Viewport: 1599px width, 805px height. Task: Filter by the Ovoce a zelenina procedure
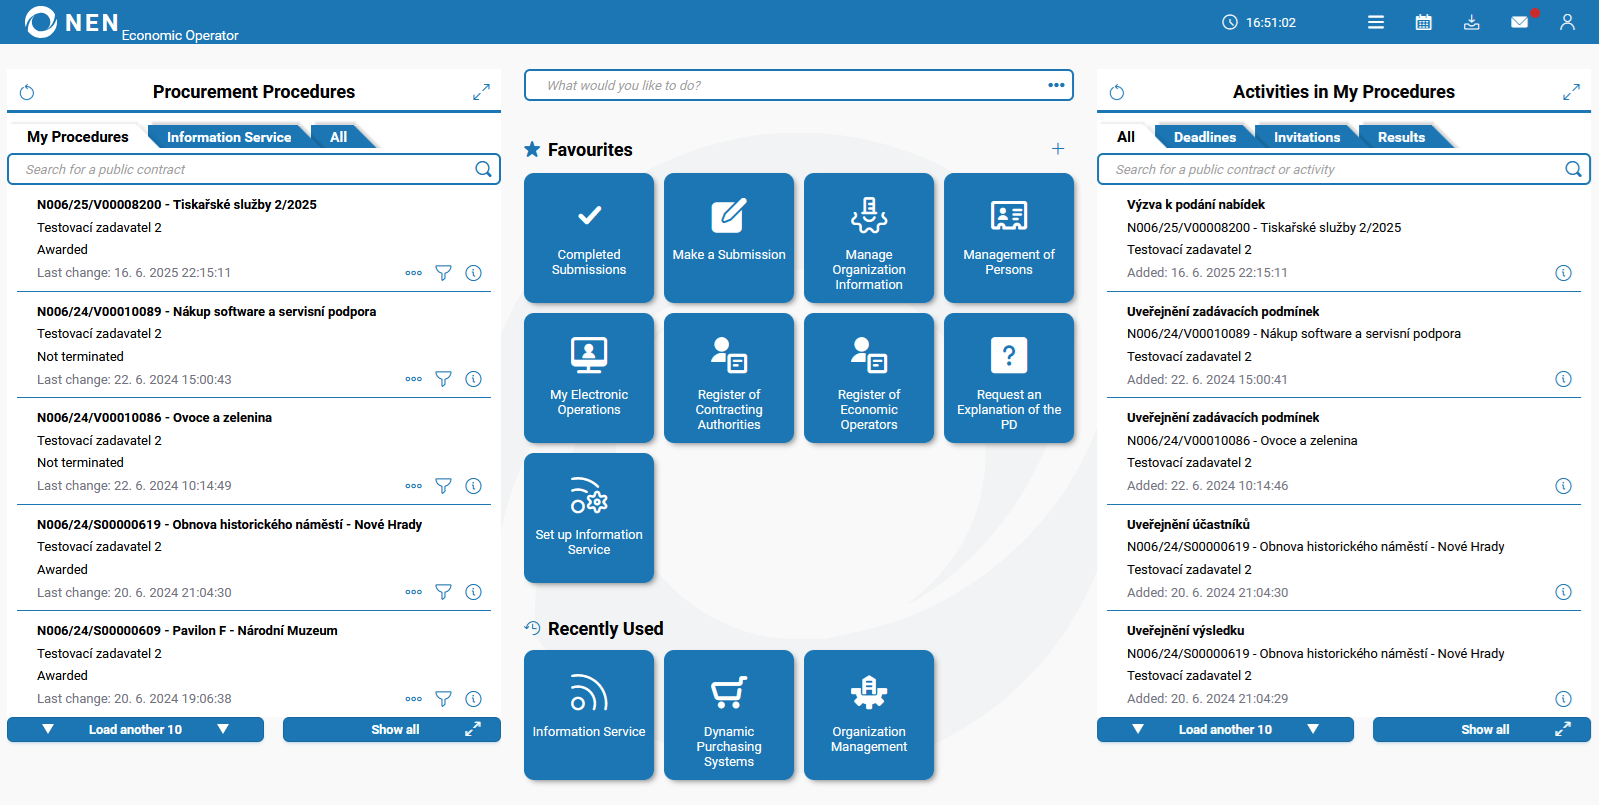[x=443, y=486]
